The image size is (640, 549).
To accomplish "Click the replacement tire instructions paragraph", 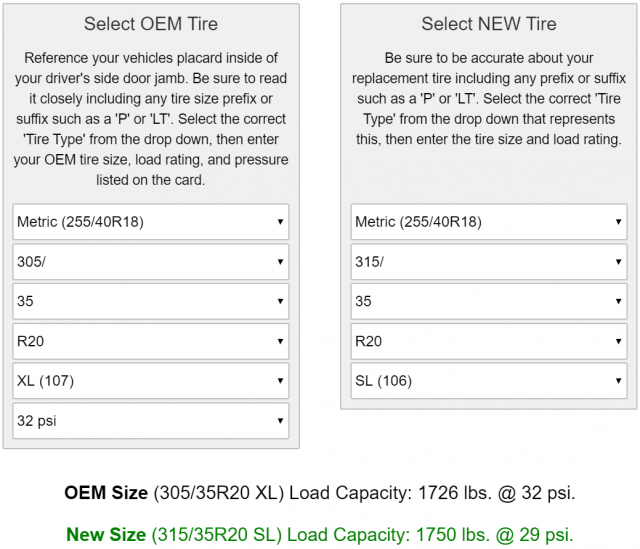I will (489, 99).
